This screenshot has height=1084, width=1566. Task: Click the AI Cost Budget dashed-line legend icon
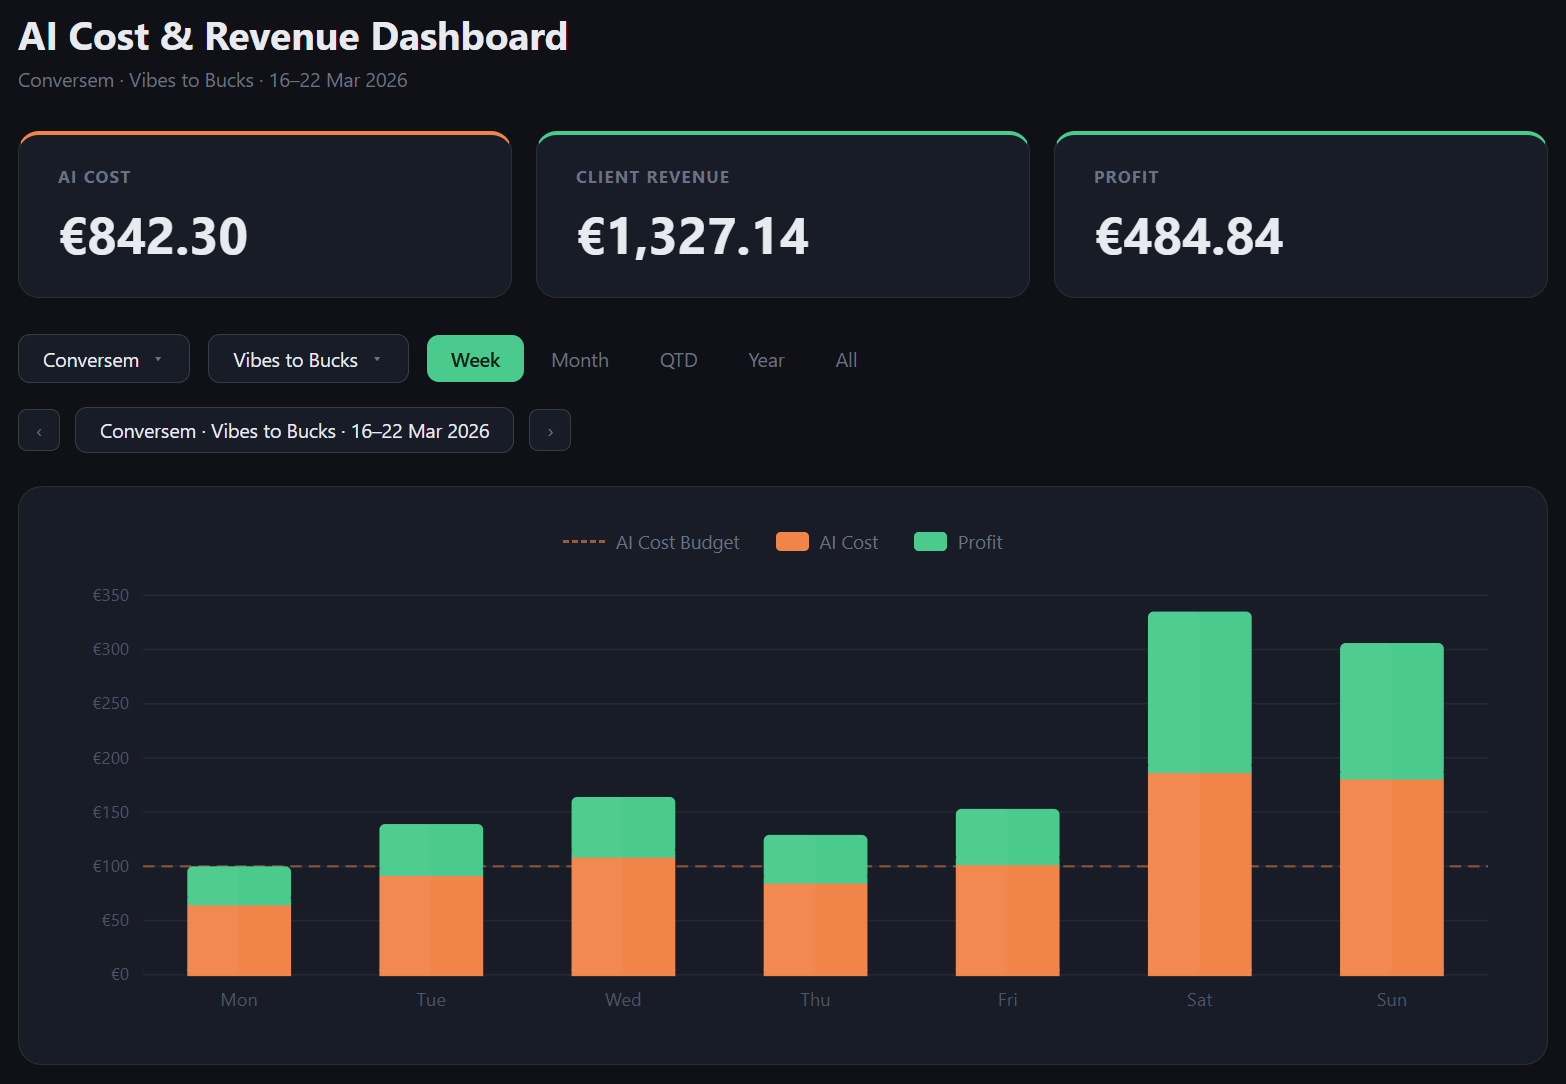(583, 541)
